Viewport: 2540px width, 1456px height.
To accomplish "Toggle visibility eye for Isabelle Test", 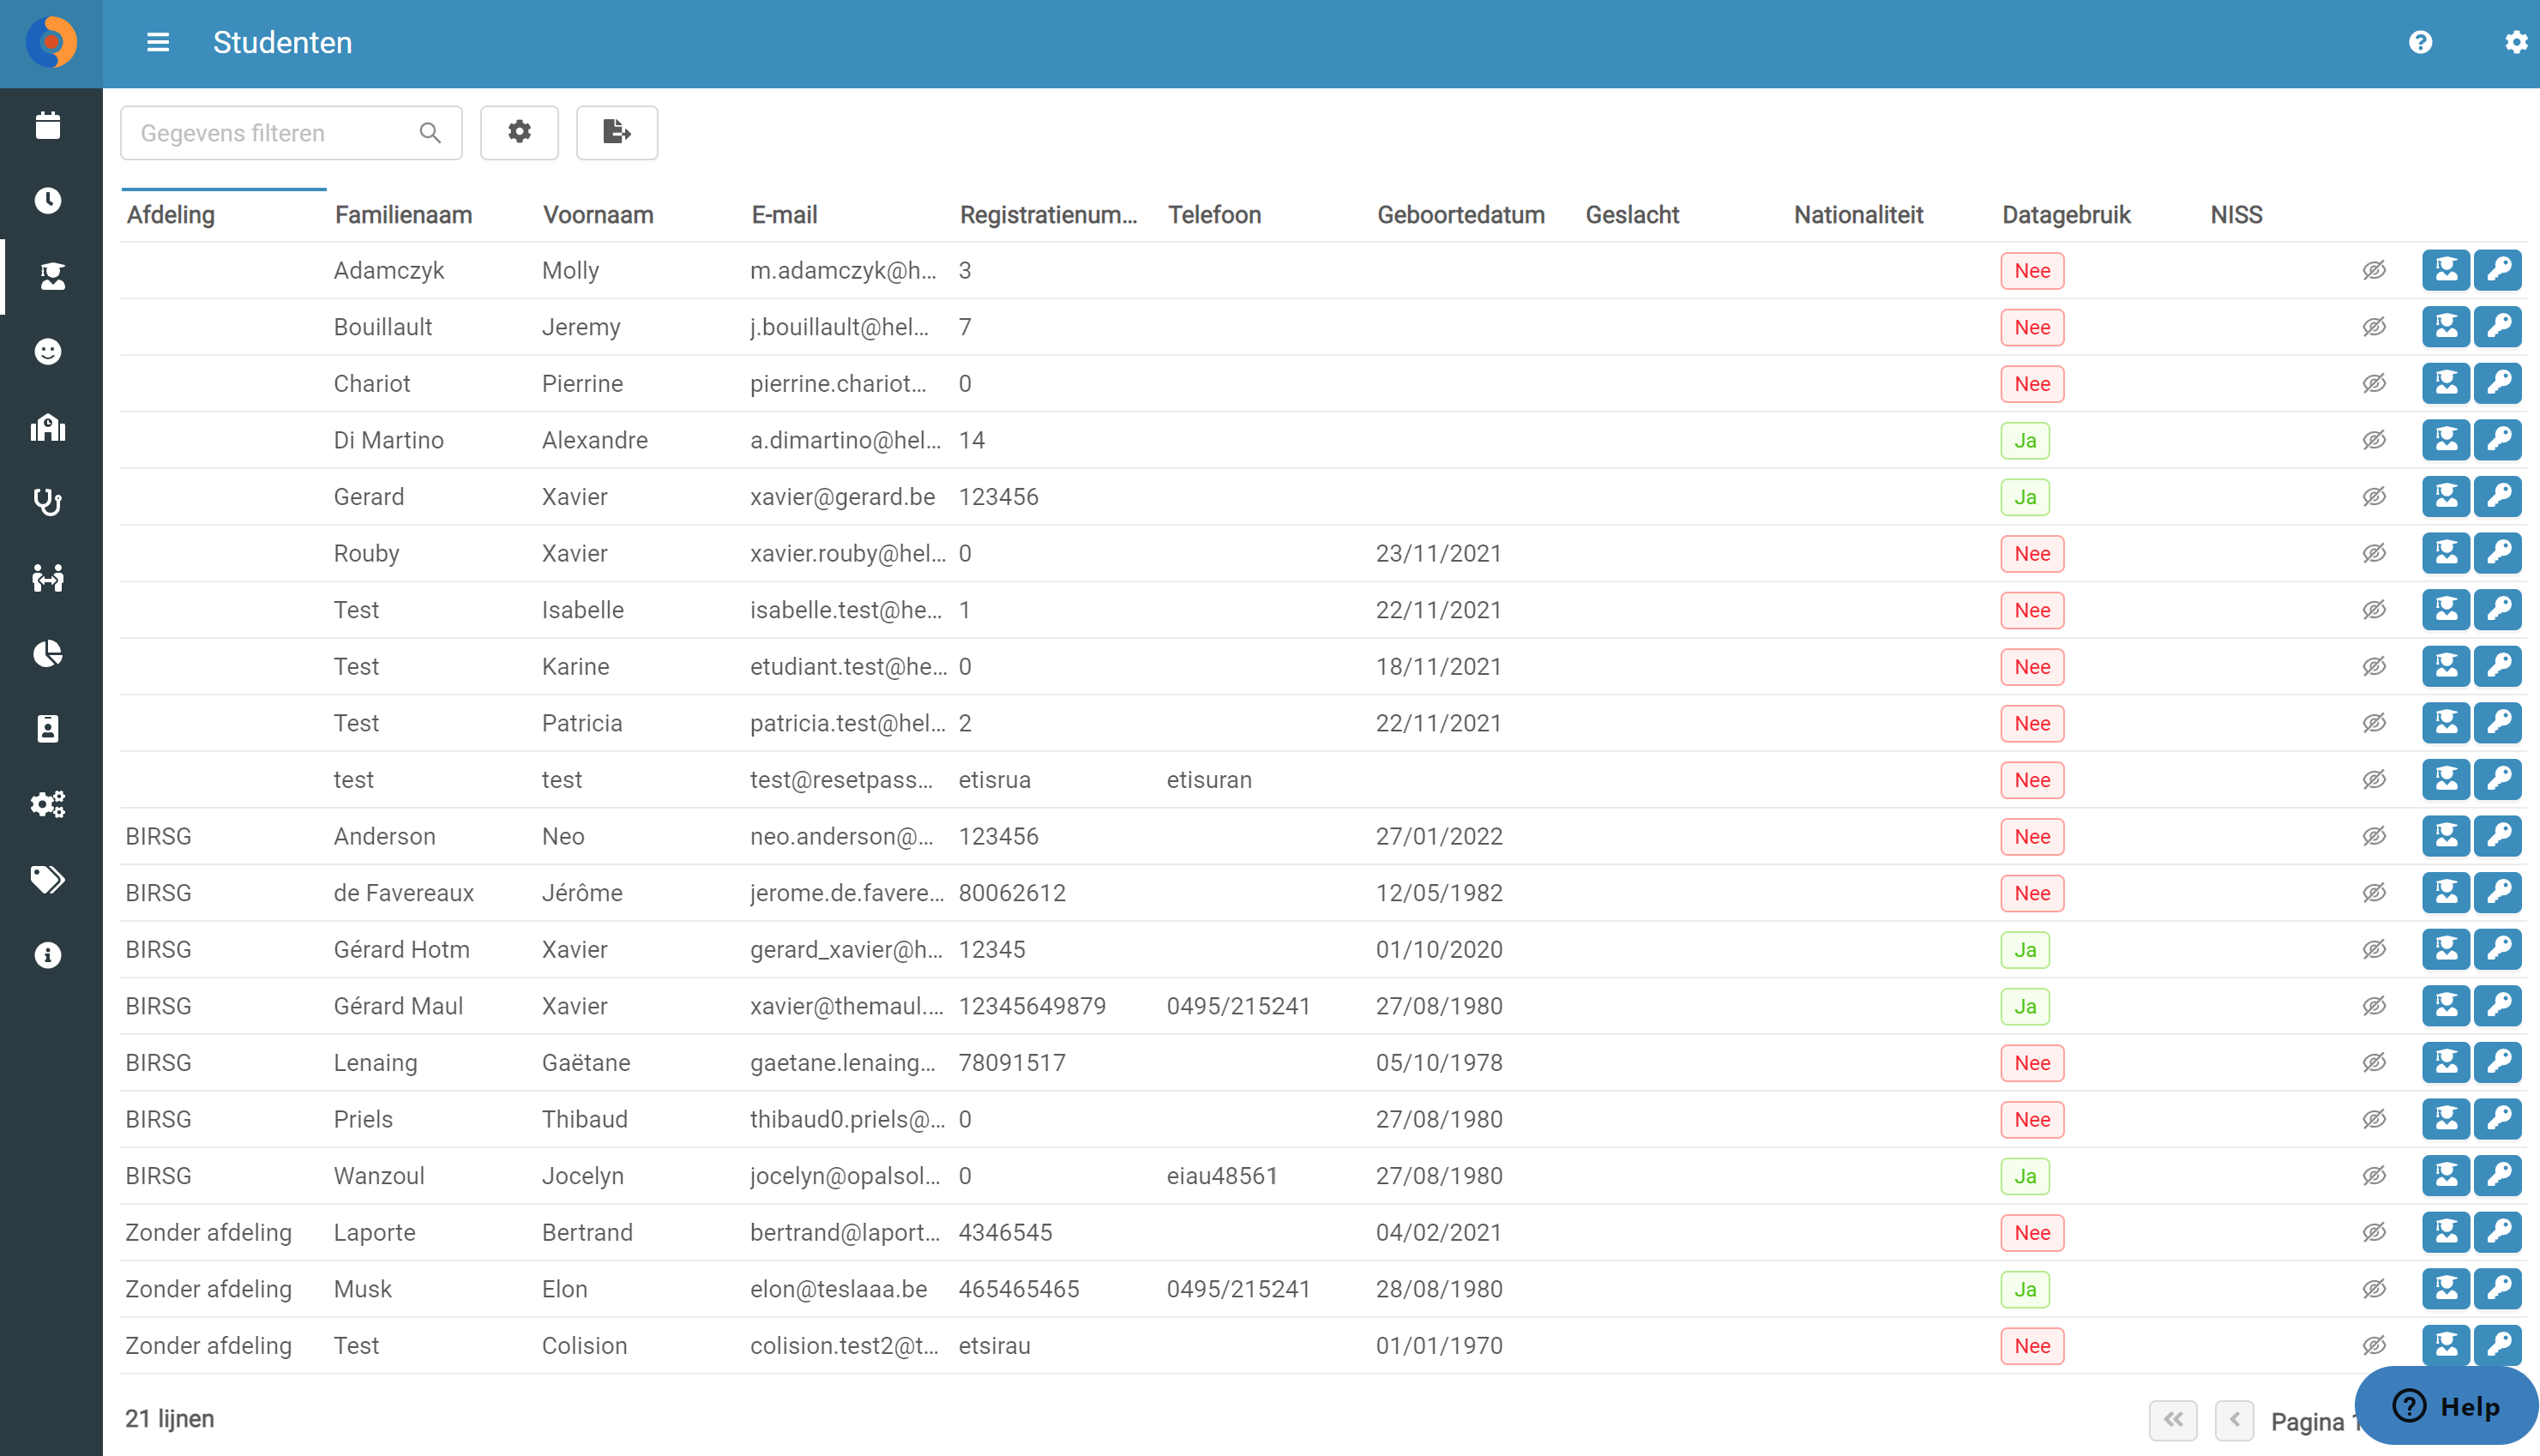I will point(2374,610).
